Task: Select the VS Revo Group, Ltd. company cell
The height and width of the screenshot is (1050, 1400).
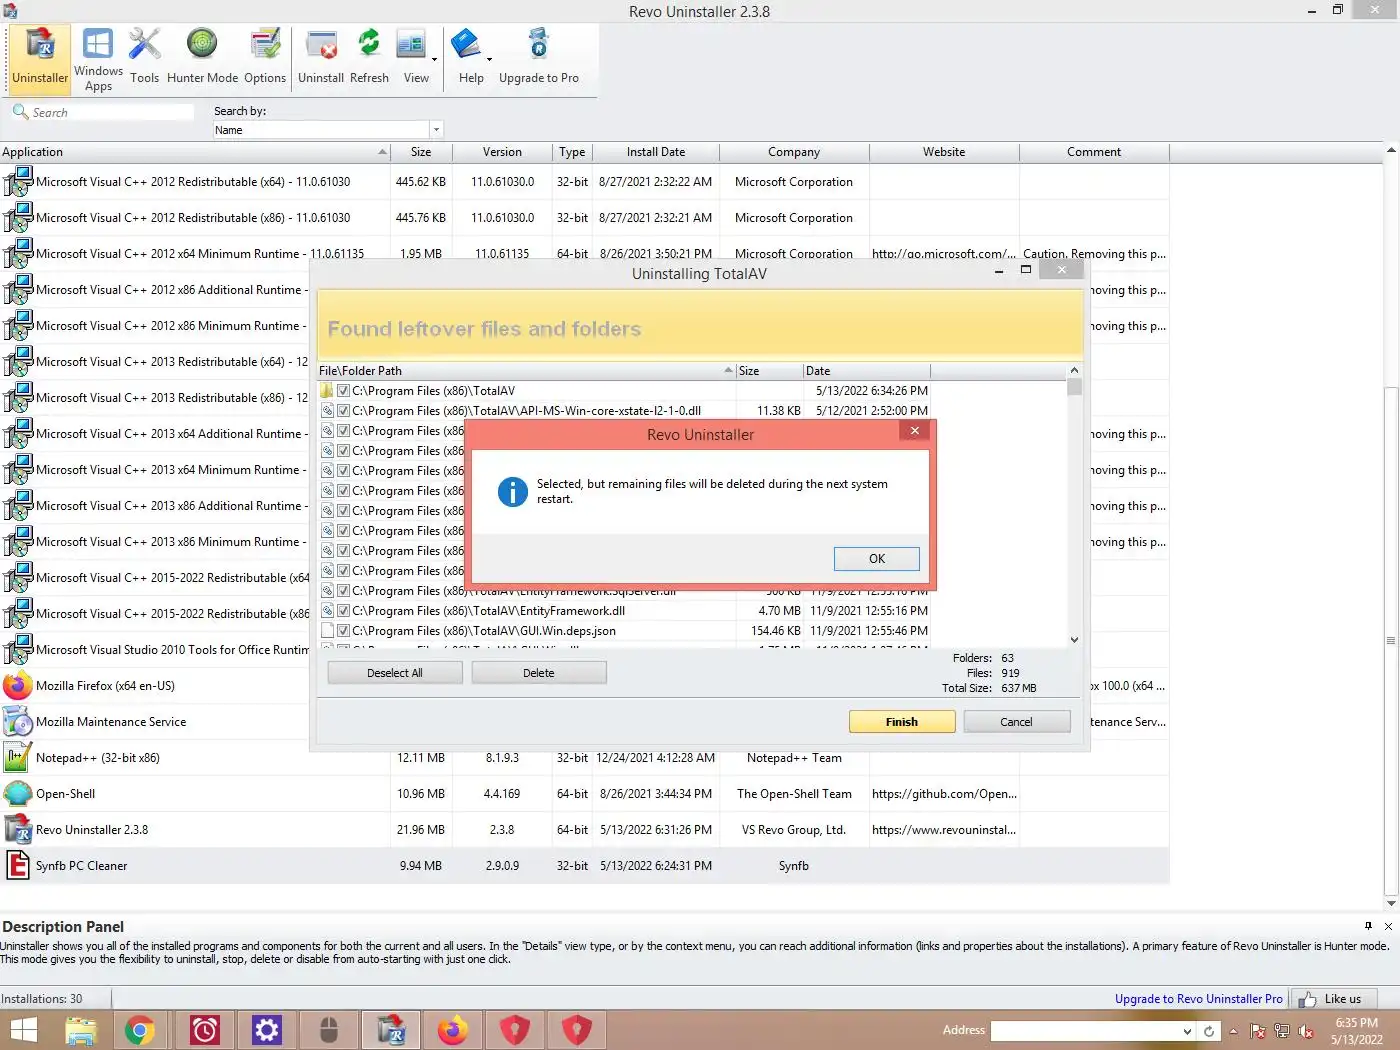Action: point(794,830)
